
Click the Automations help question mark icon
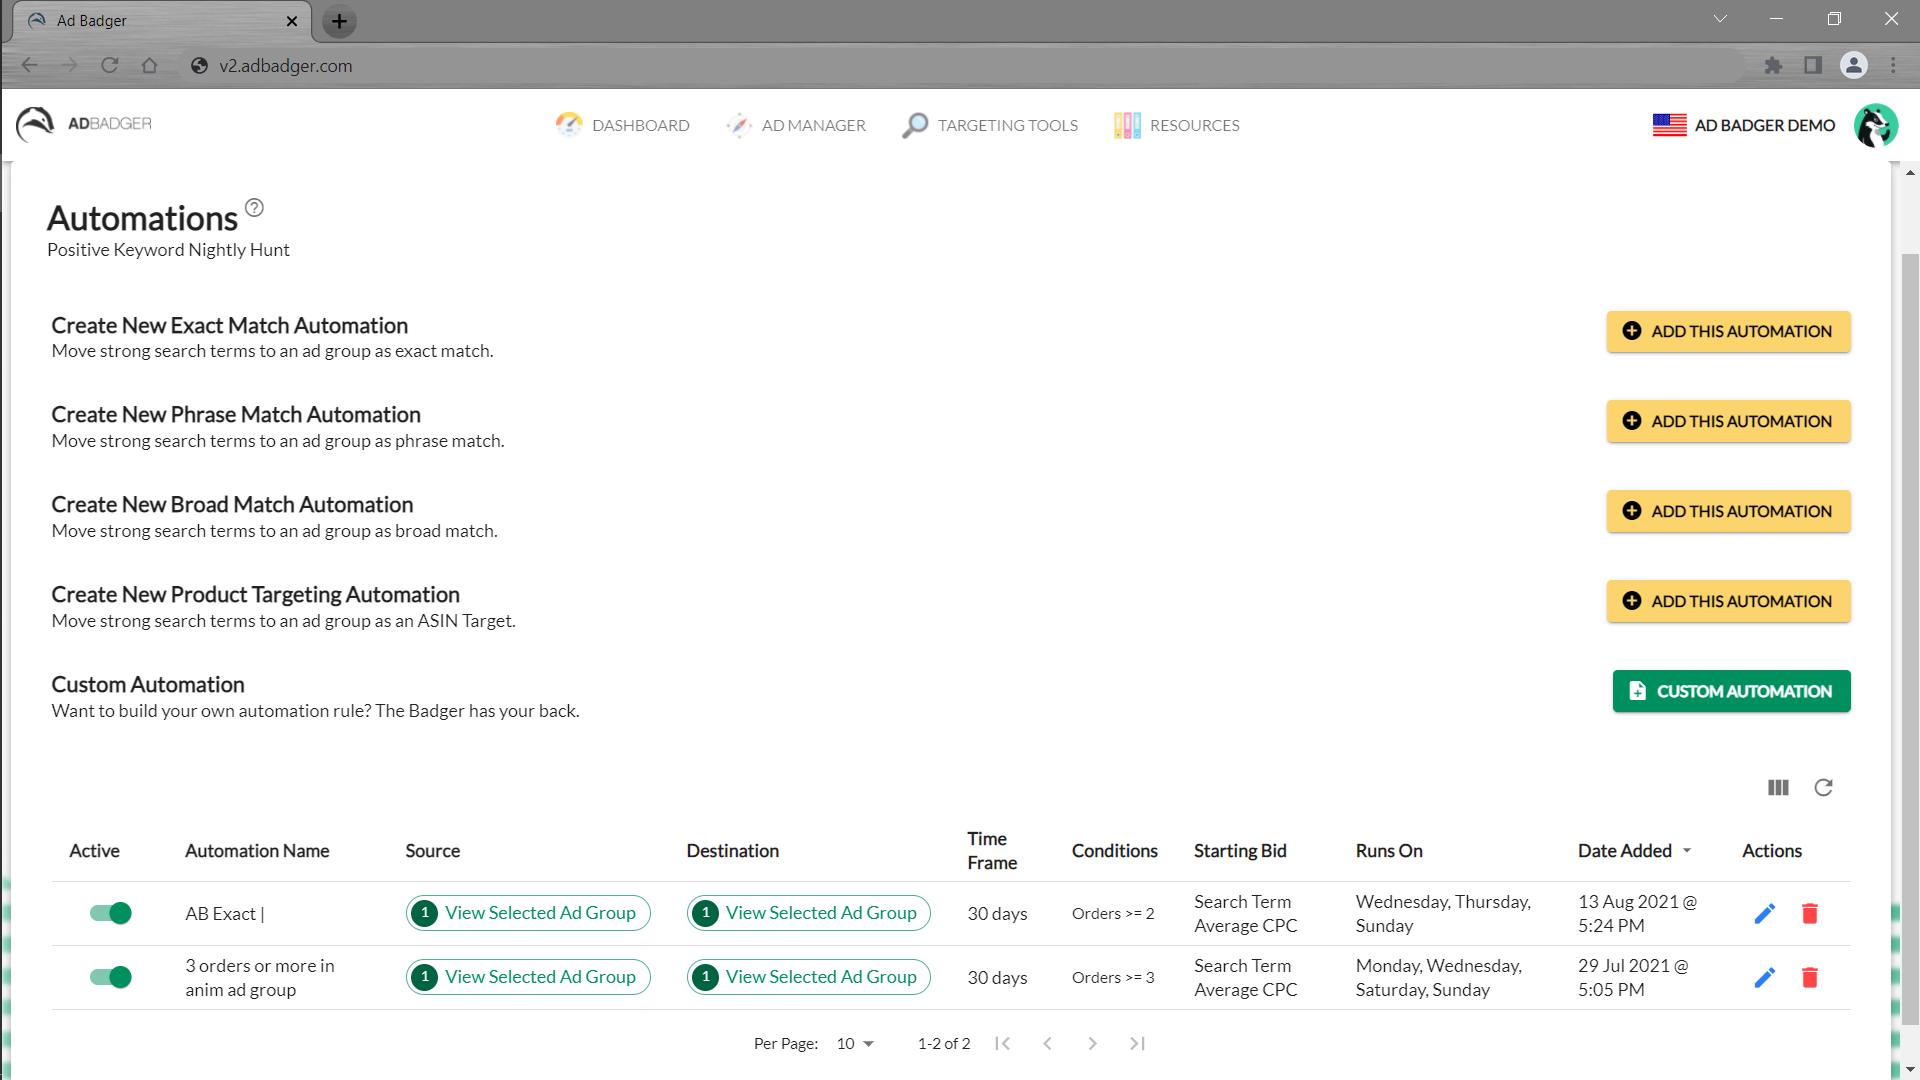[x=253, y=207]
